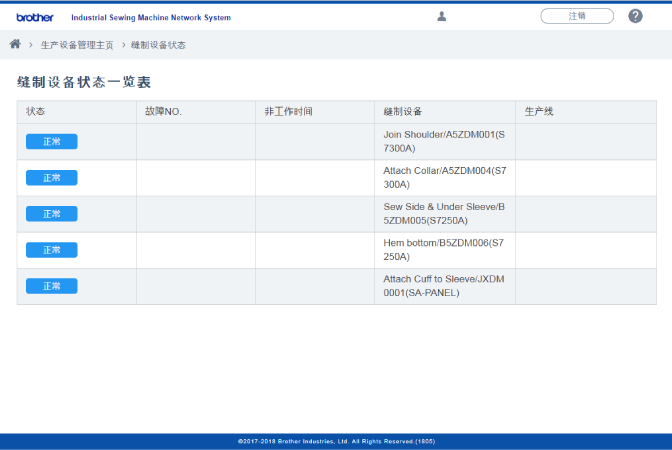Select 缝制设备状态 breadcrumb item

[x=158, y=45]
